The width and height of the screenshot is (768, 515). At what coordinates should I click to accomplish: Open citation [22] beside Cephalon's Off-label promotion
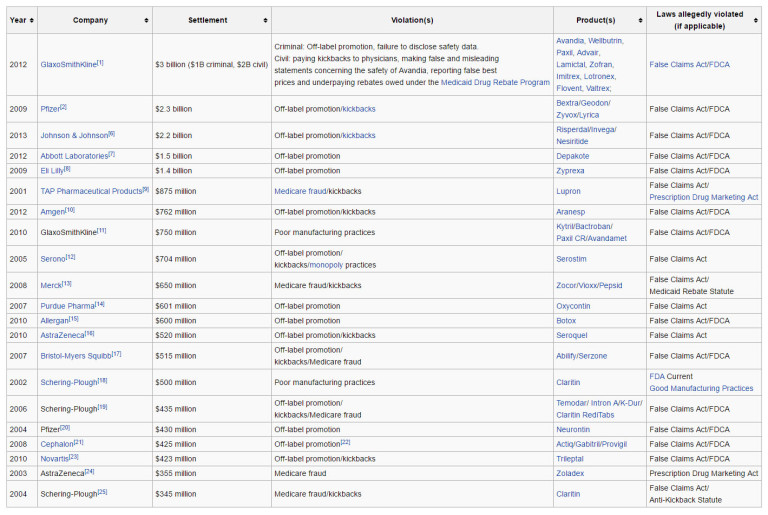click(345, 442)
